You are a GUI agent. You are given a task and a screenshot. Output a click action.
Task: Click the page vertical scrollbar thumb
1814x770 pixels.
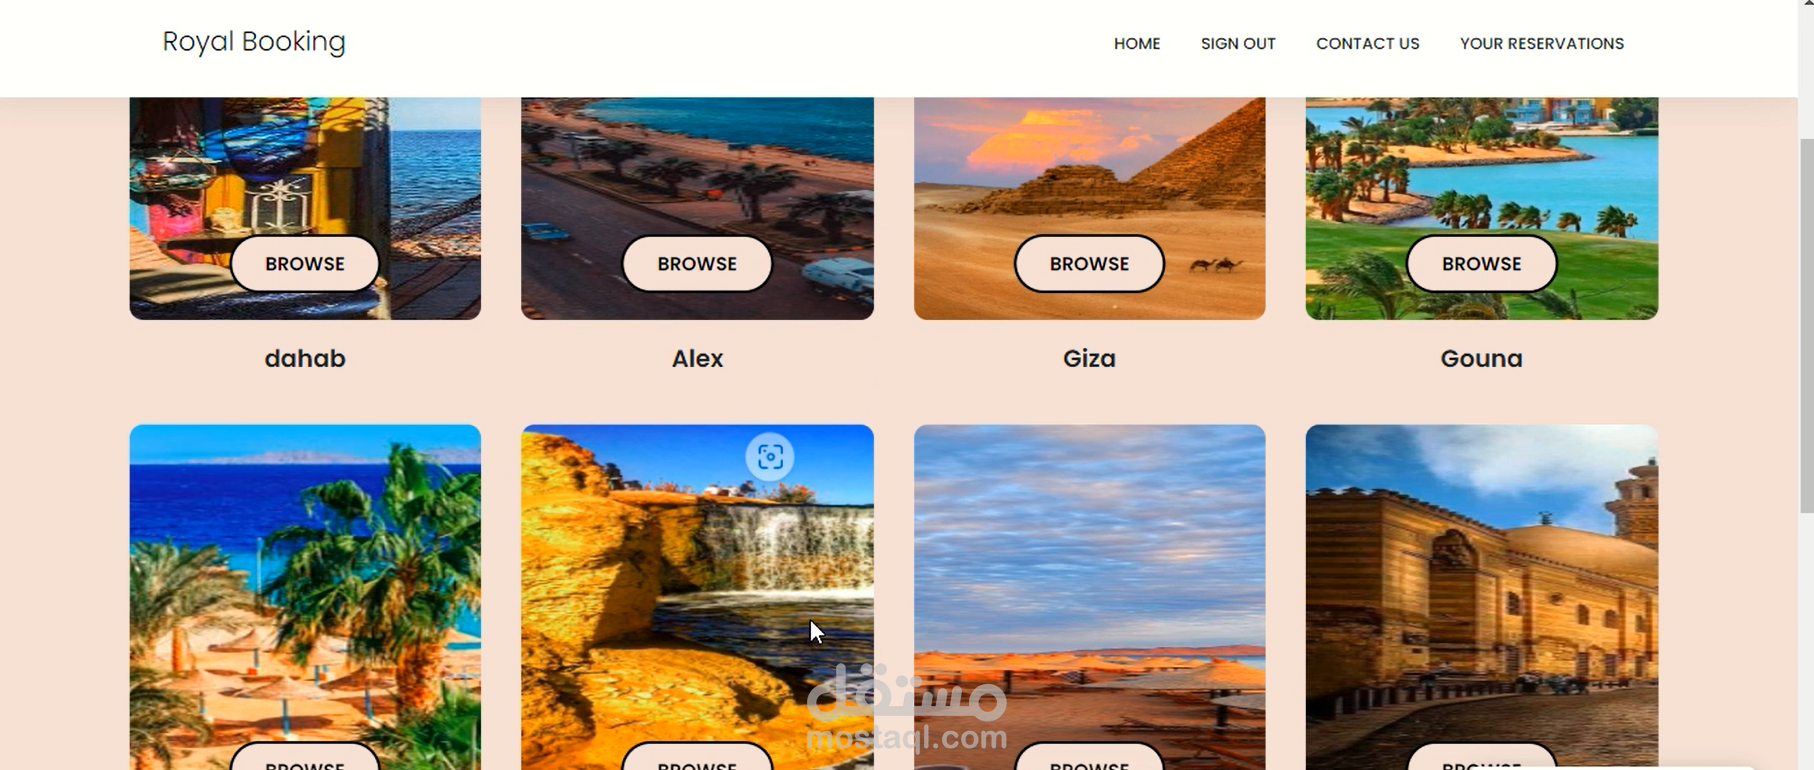click(1806, 325)
